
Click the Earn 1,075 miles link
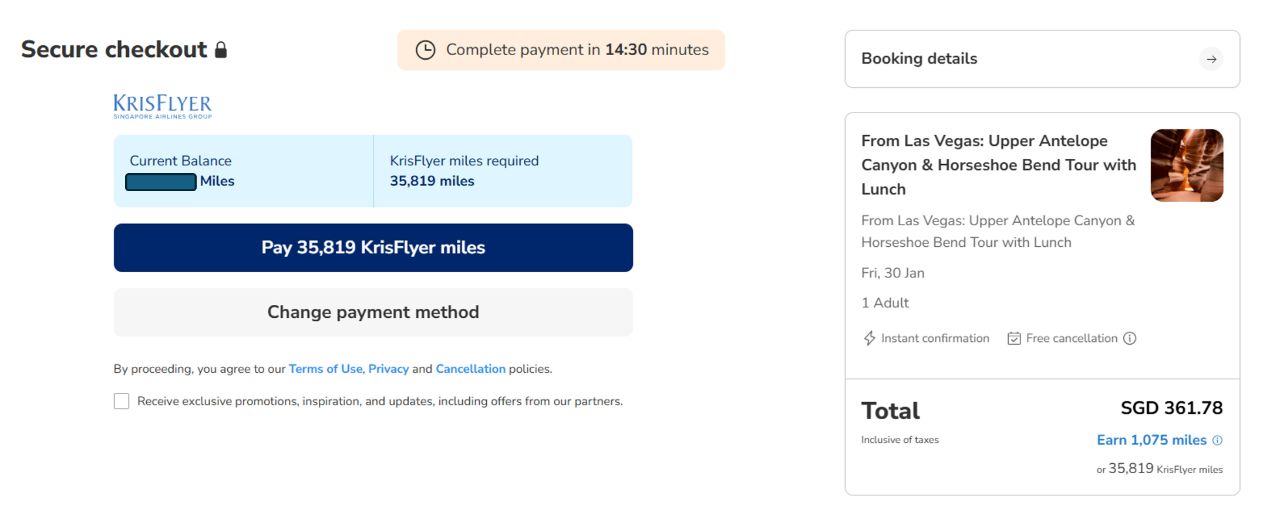pos(1151,440)
